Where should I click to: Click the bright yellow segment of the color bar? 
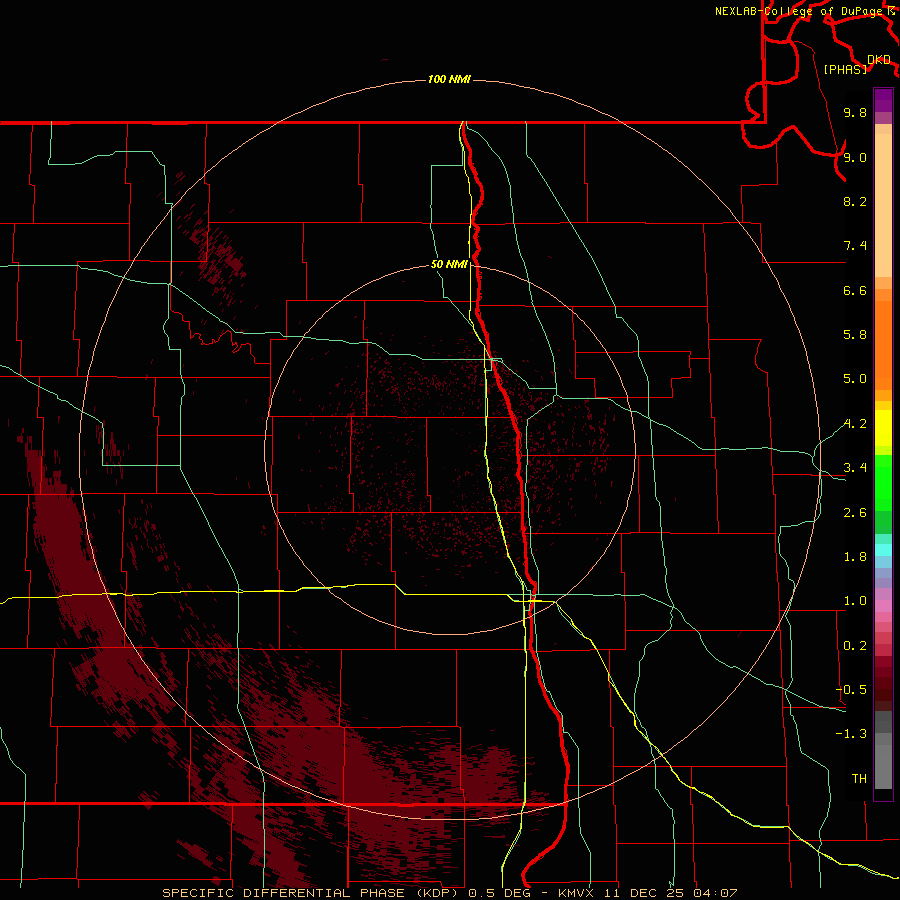point(883,428)
